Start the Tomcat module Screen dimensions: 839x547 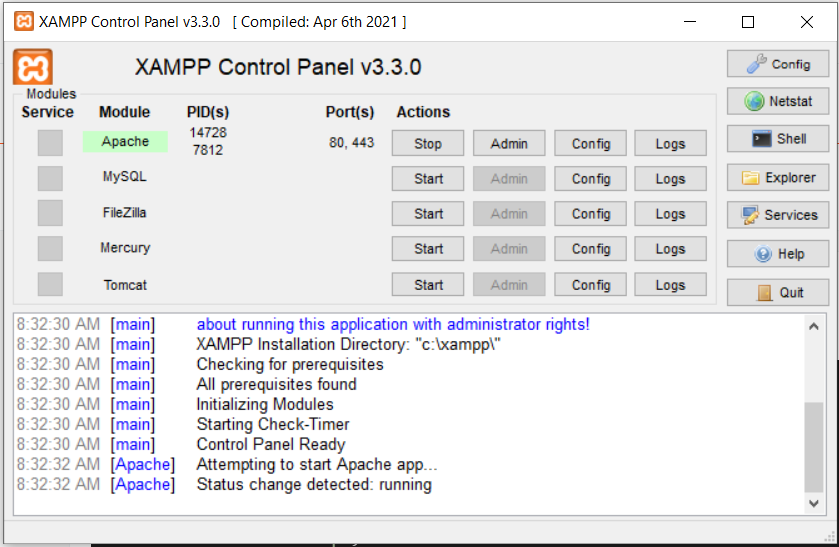click(428, 285)
